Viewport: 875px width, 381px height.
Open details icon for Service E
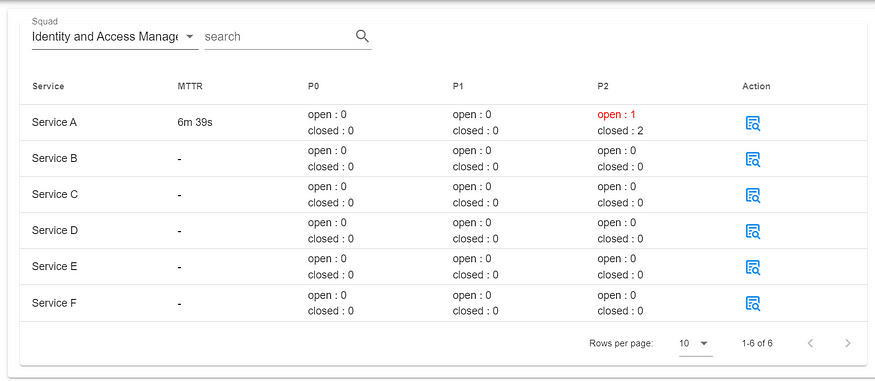[753, 267]
